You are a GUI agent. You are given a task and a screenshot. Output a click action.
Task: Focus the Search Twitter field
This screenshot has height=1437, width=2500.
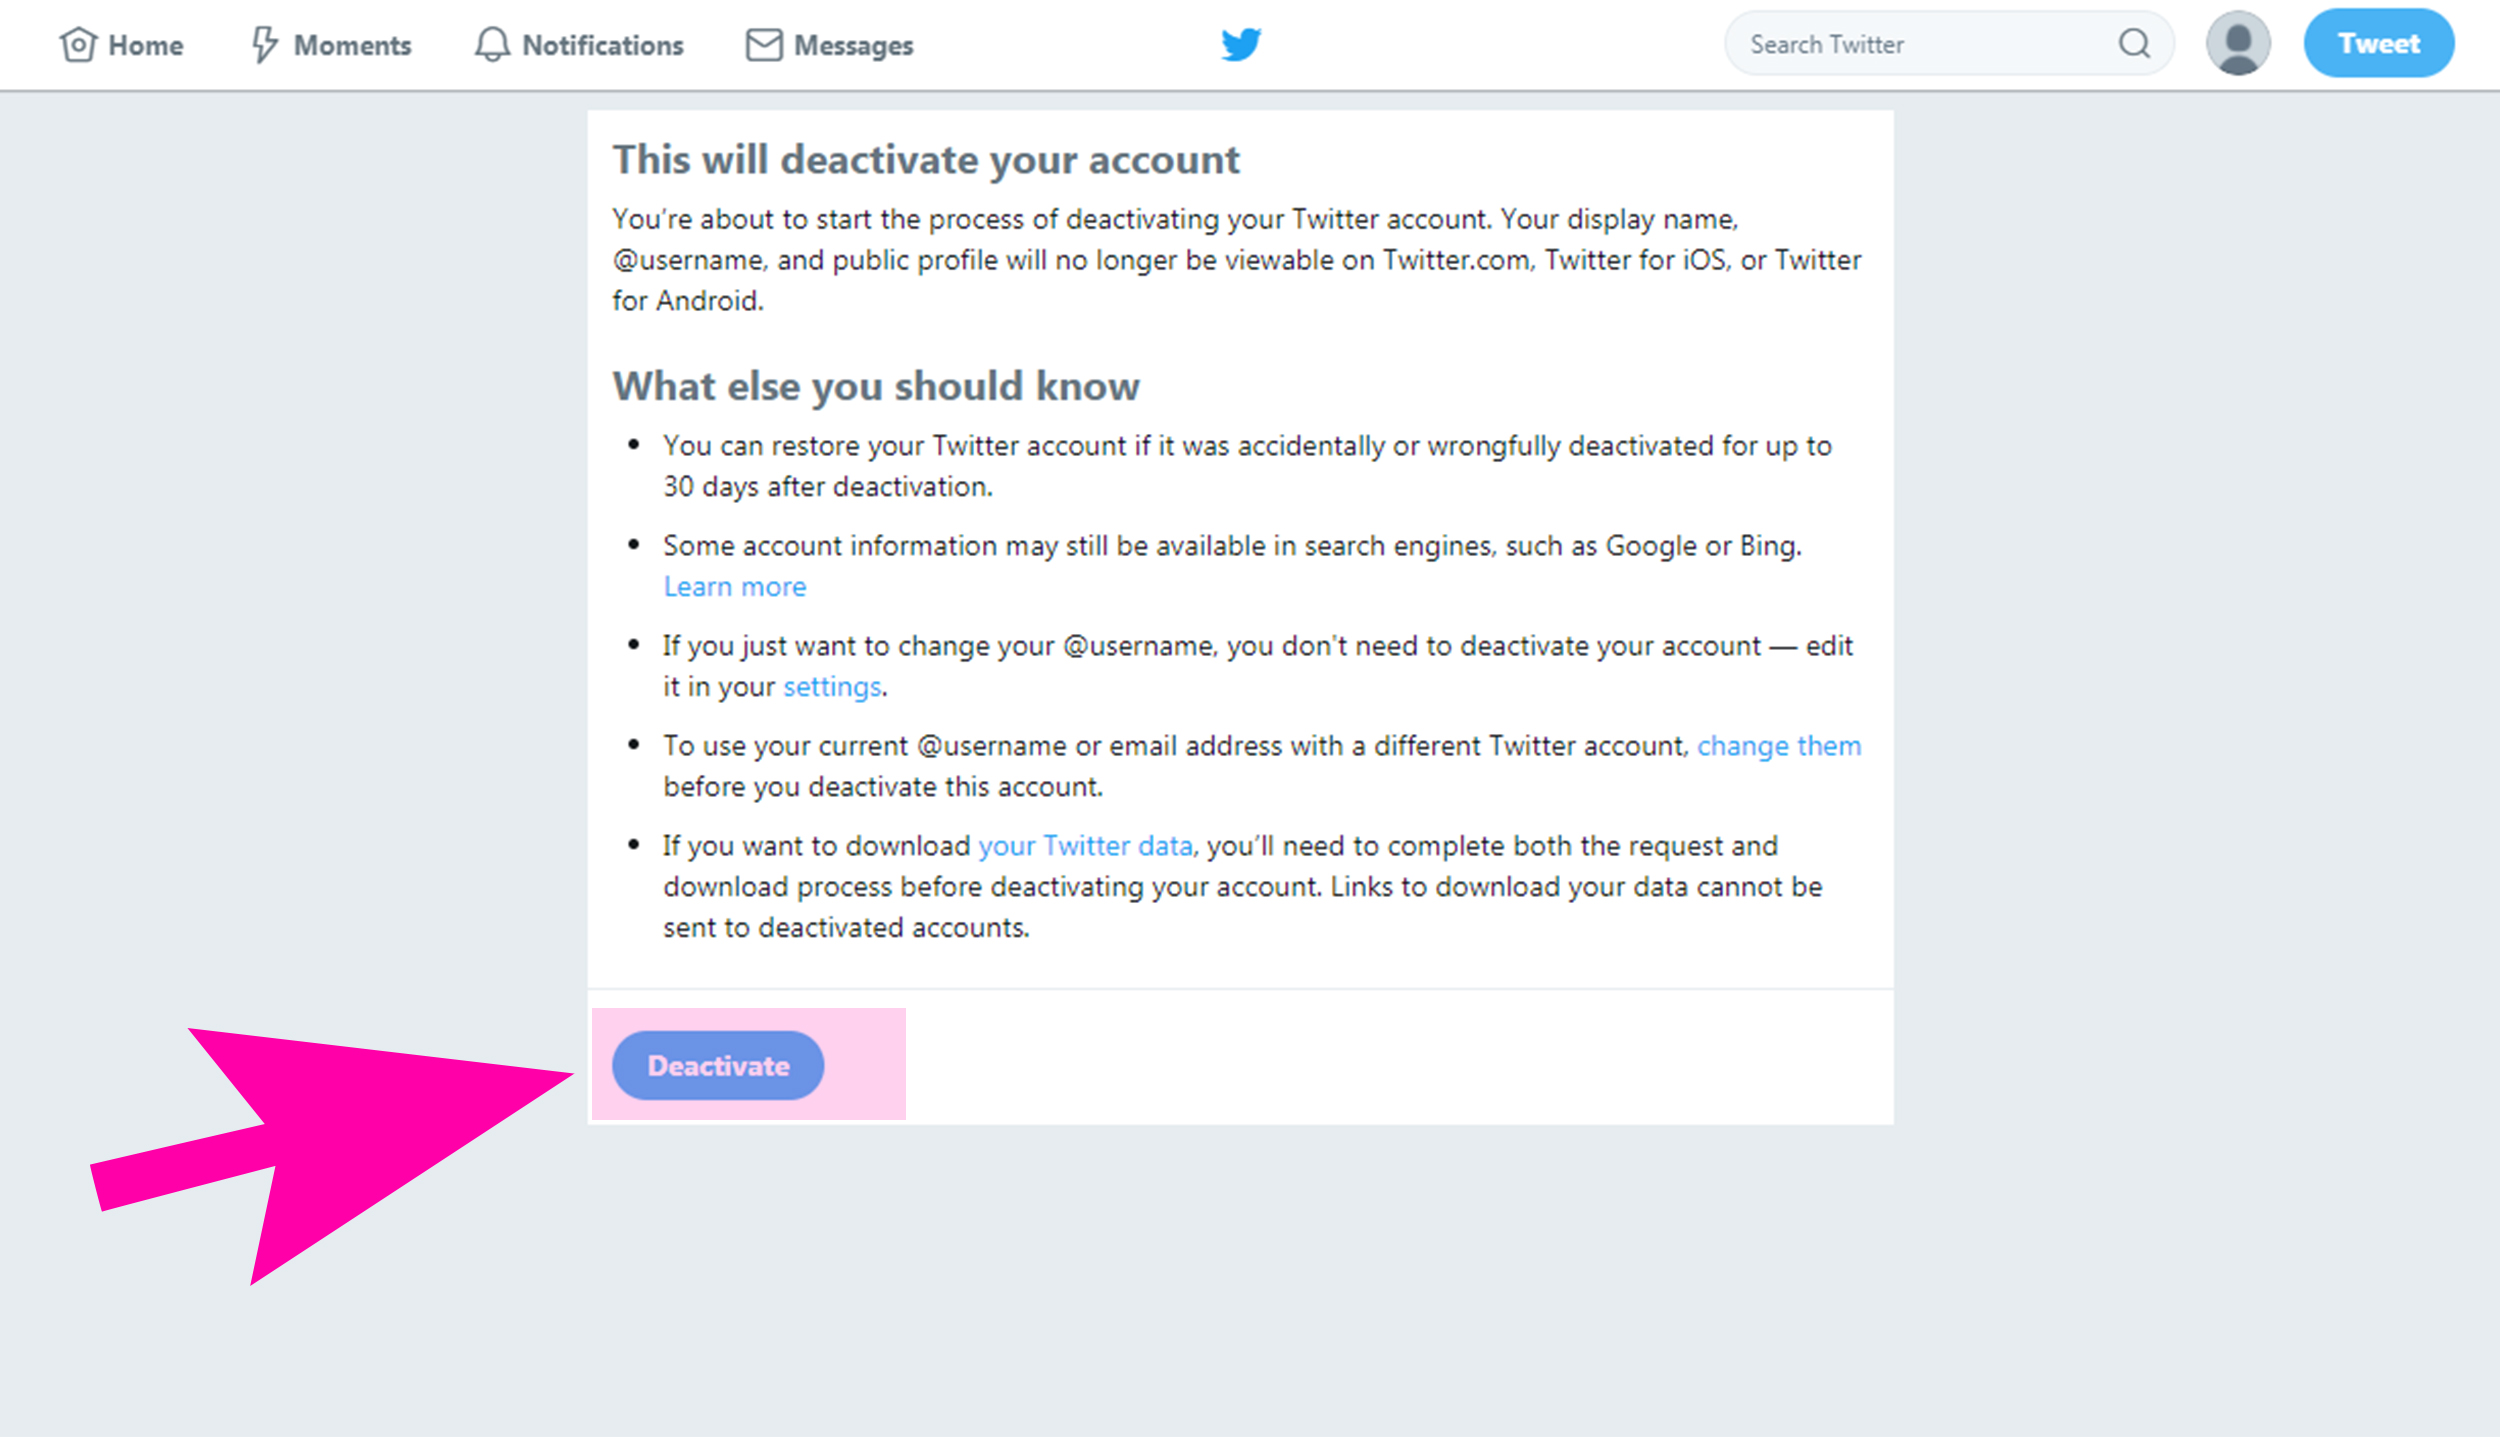coord(1920,45)
